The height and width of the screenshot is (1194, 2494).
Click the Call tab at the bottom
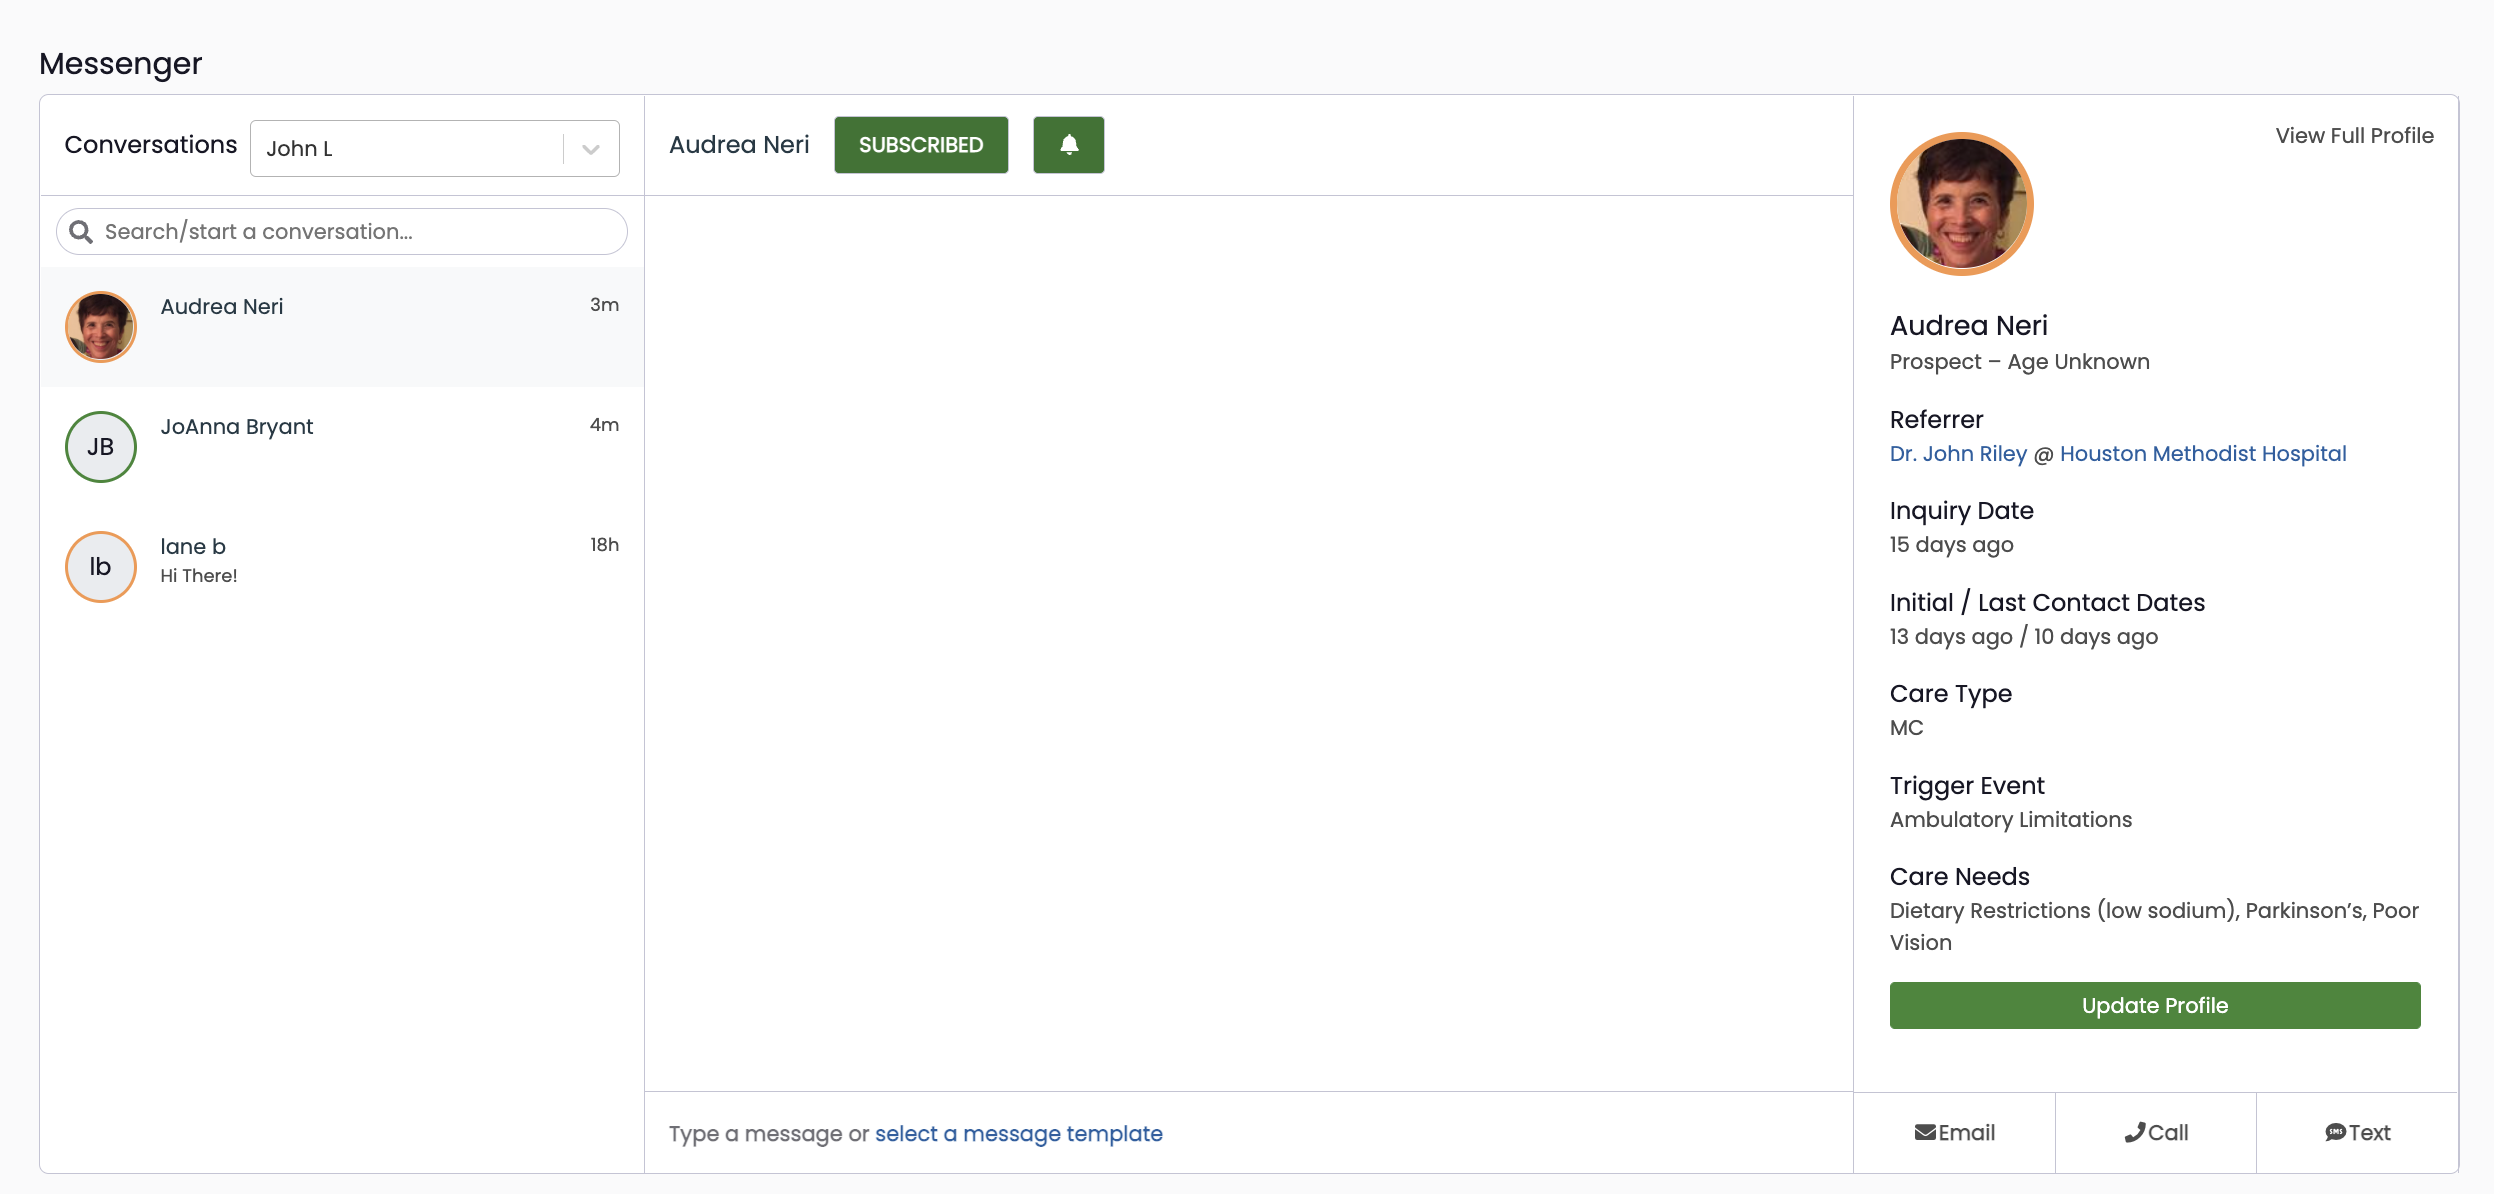pos(2156,1133)
